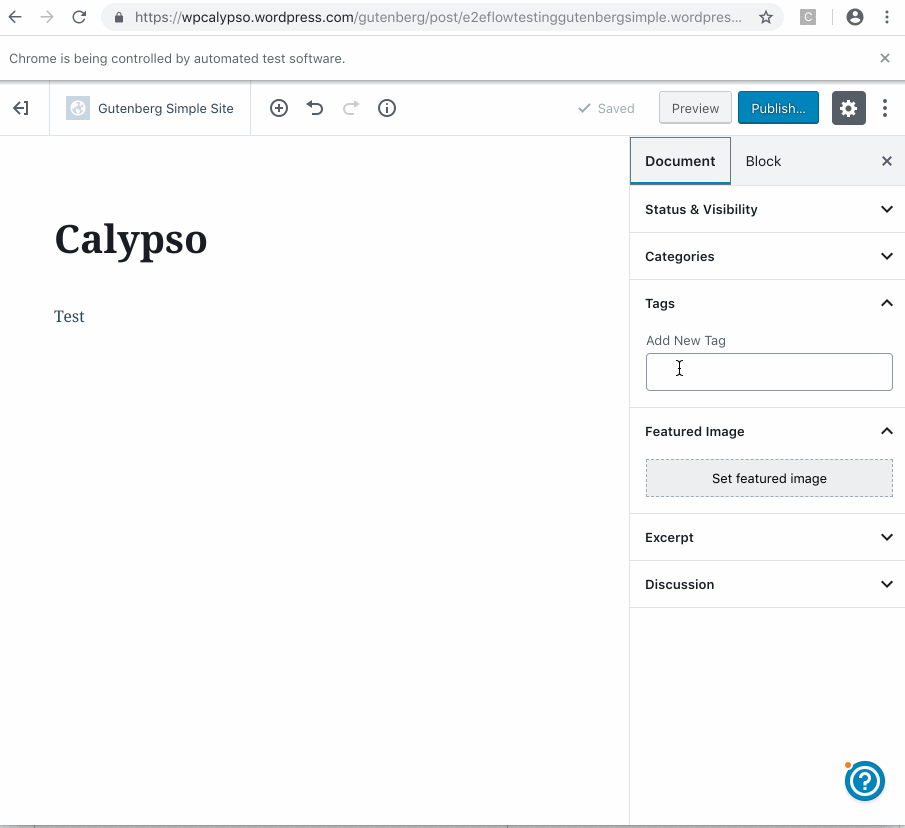905x828 pixels.
Task: Switch to the Block tab
Action: click(763, 161)
